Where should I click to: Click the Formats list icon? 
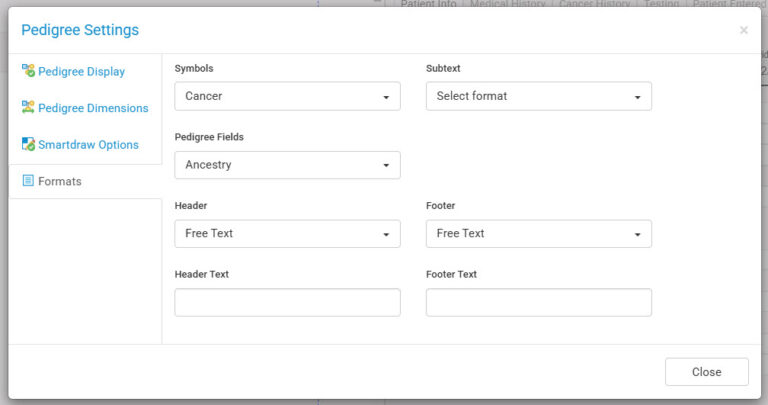[28, 181]
